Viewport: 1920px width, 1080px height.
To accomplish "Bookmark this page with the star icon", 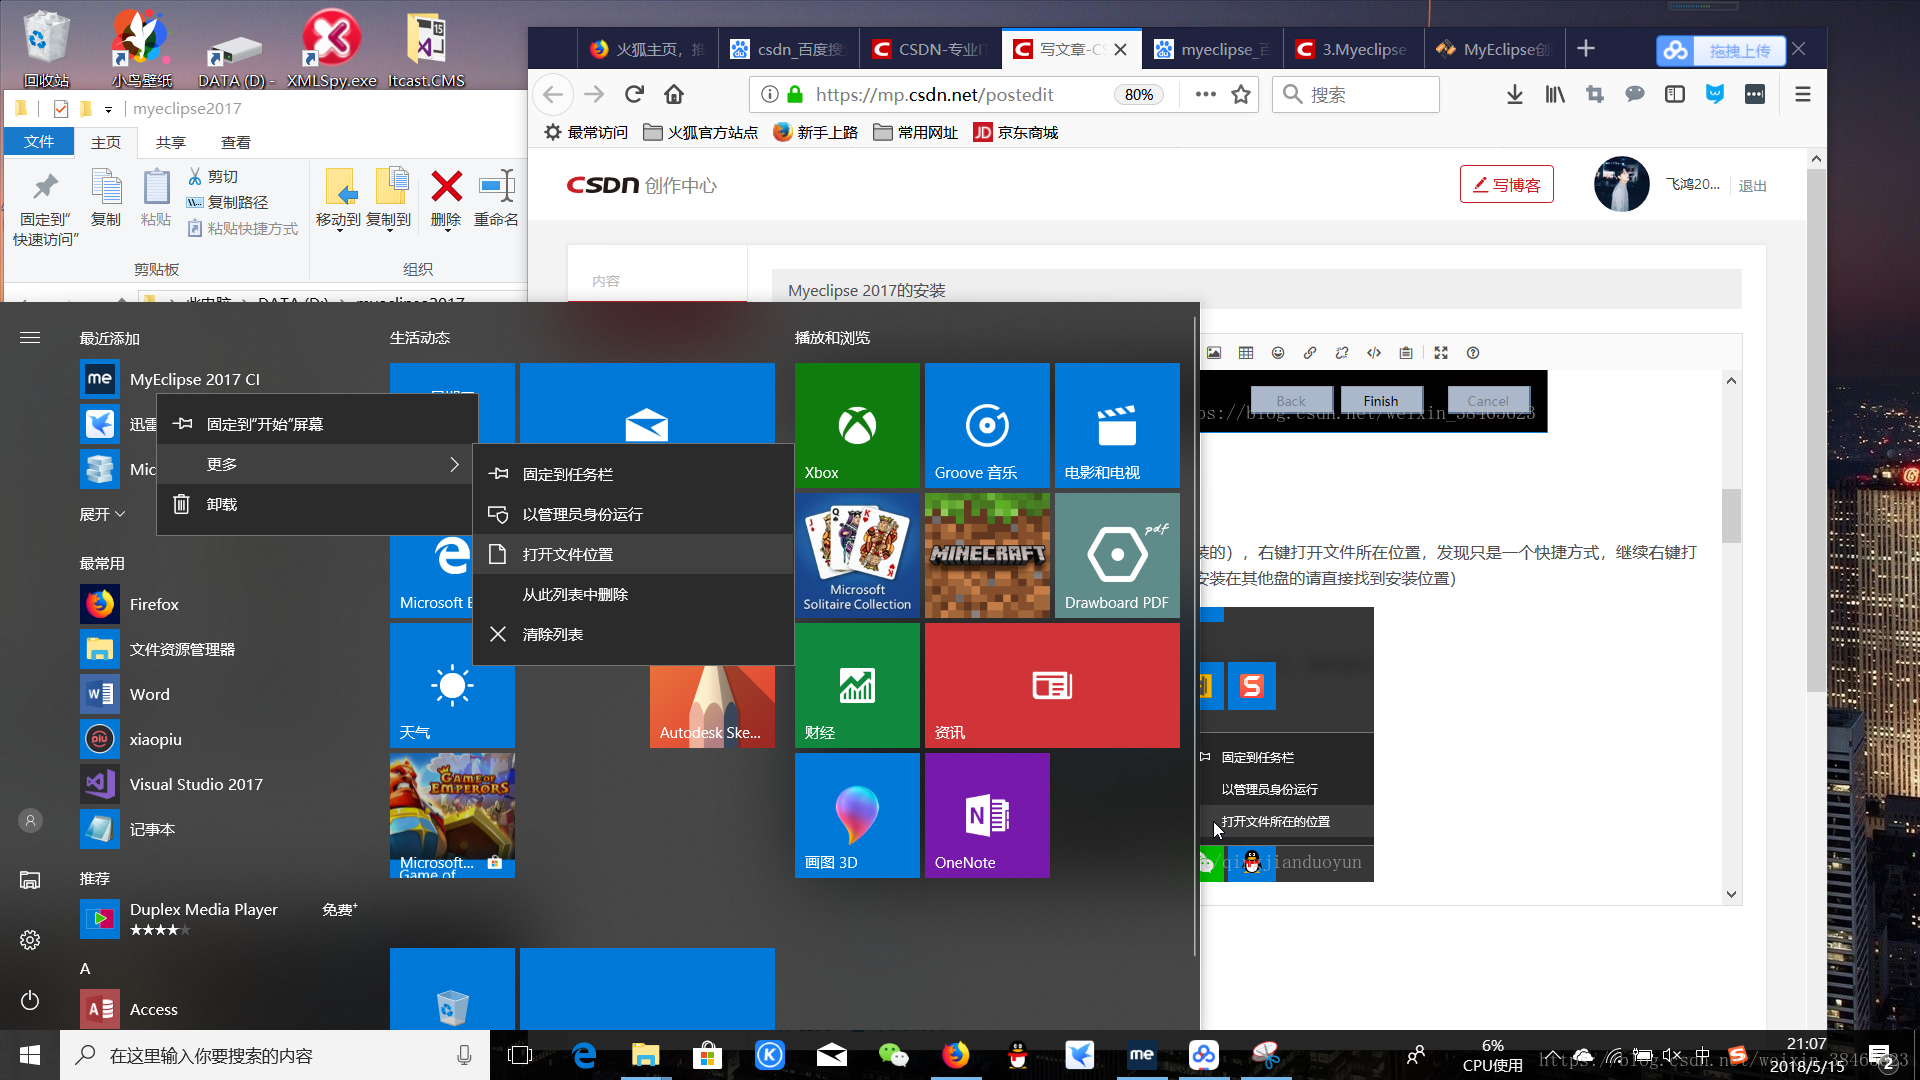I will [x=1241, y=94].
